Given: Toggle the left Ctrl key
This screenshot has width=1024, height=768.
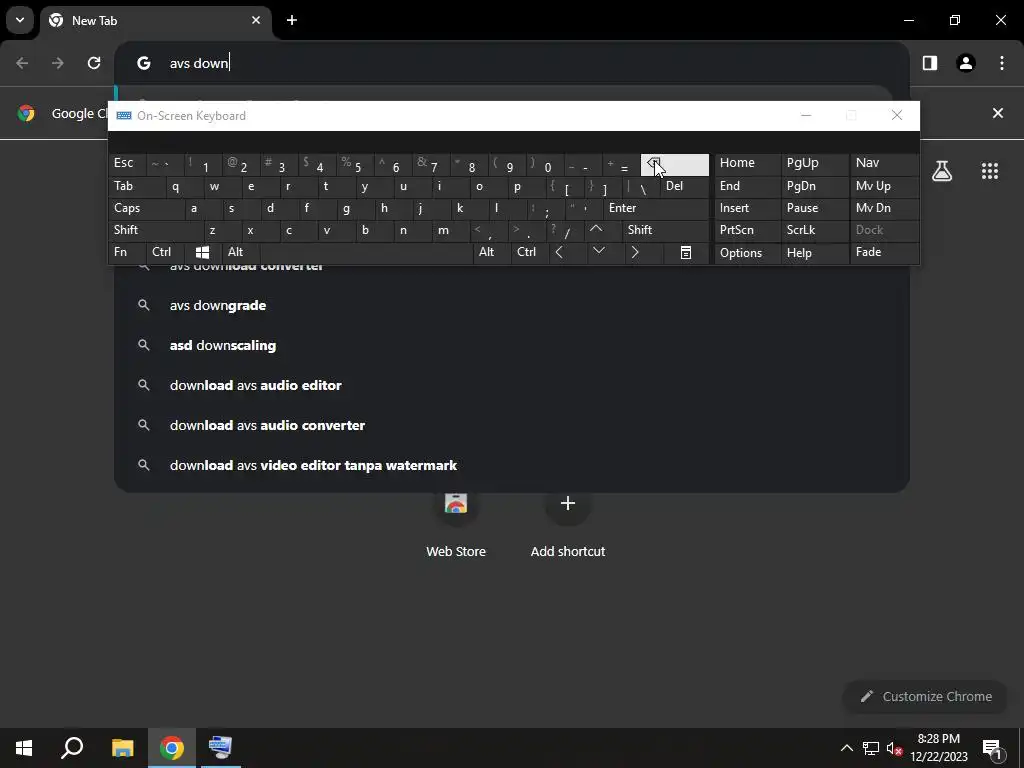Looking at the screenshot, I should (165, 253).
